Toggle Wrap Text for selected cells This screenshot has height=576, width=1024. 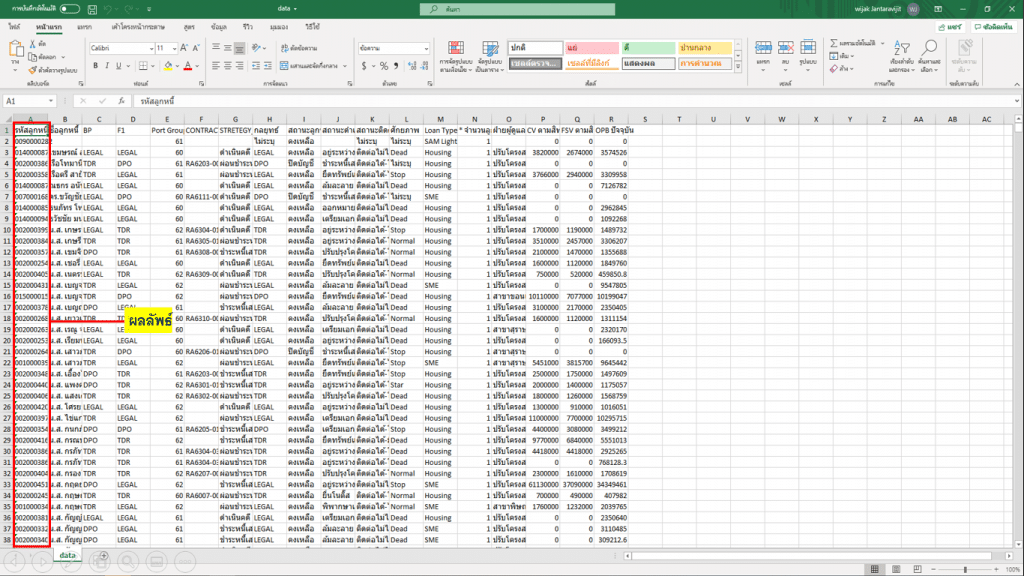[300, 48]
